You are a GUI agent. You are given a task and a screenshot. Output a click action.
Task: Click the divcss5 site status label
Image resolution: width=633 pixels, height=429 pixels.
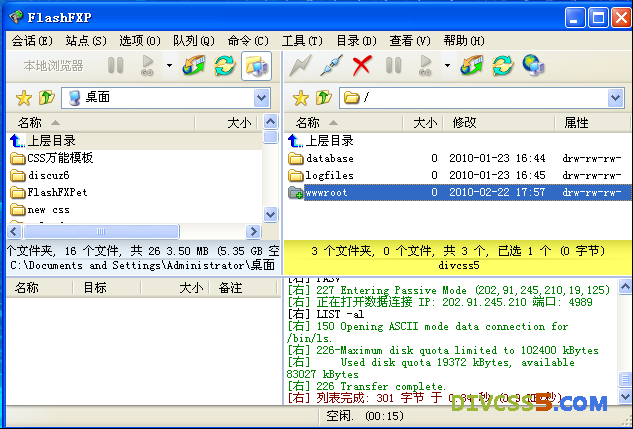click(459, 266)
